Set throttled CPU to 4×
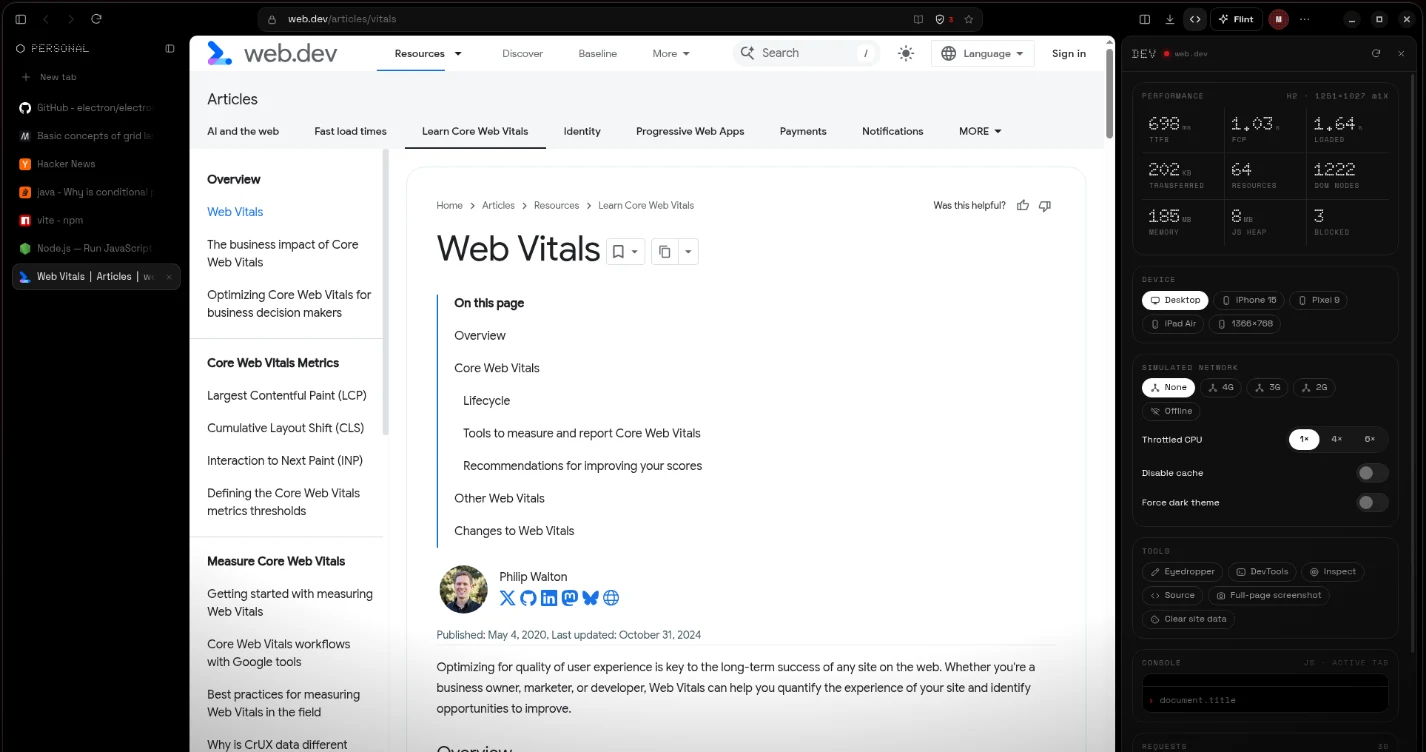The width and height of the screenshot is (1426, 752). tap(1337, 439)
